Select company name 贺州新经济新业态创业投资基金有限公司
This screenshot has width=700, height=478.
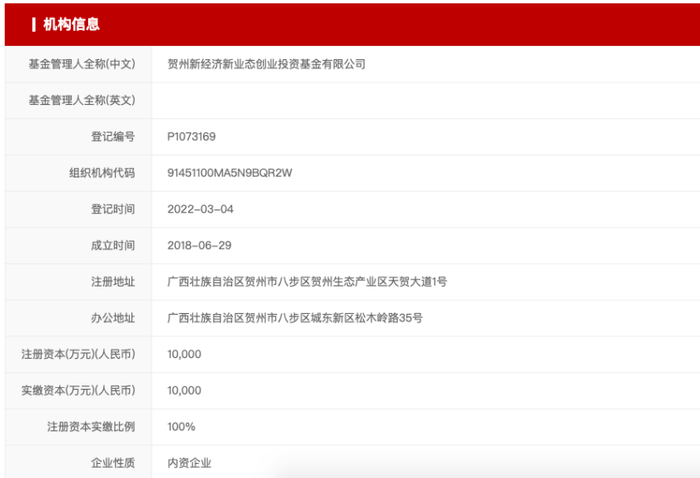tap(267, 64)
